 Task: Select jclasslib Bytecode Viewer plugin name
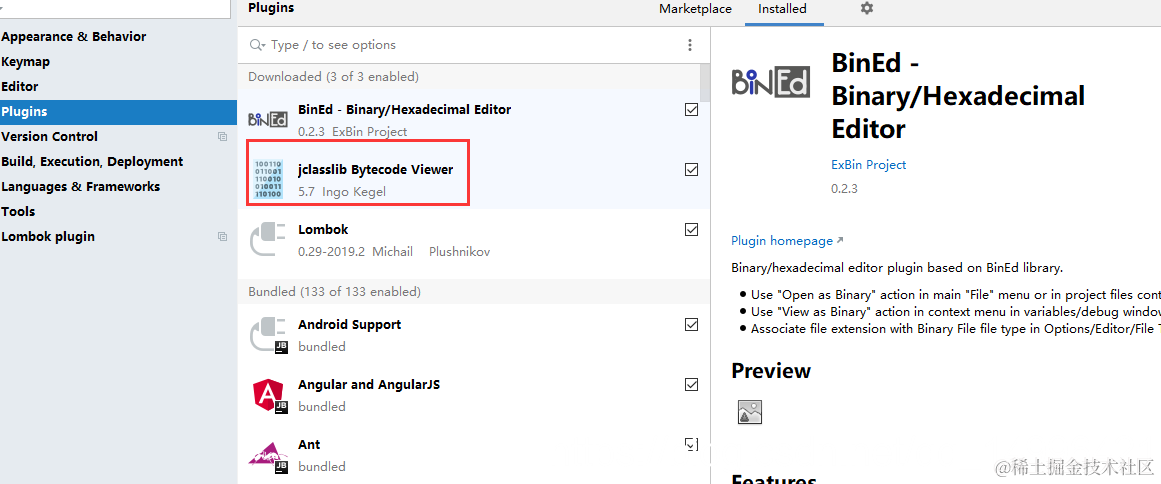375,169
